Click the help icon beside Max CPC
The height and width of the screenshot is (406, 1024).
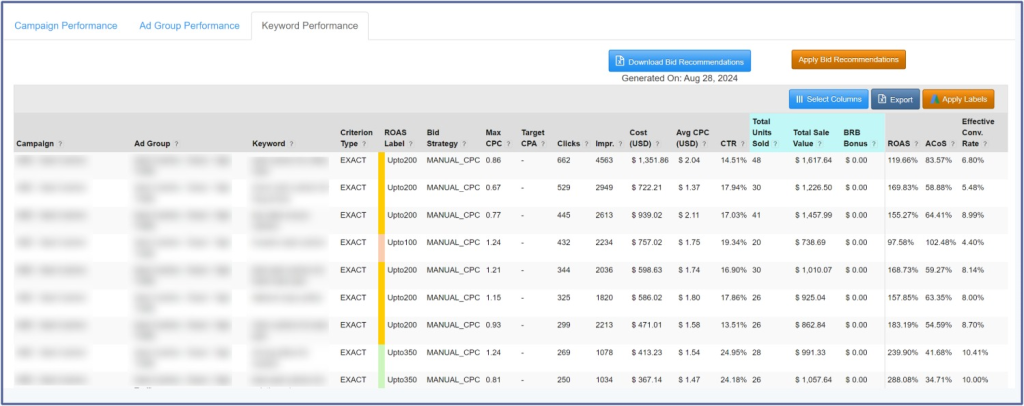pyautogui.click(x=508, y=144)
